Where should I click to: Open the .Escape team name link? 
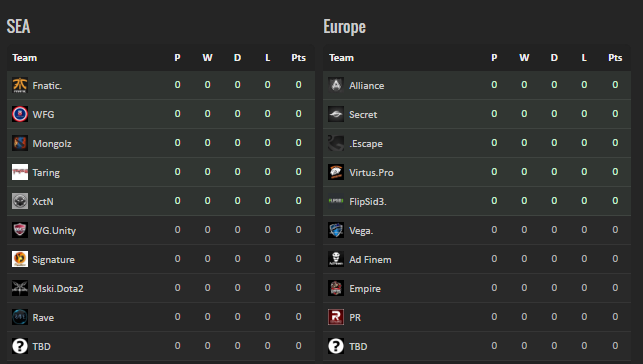point(366,144)
